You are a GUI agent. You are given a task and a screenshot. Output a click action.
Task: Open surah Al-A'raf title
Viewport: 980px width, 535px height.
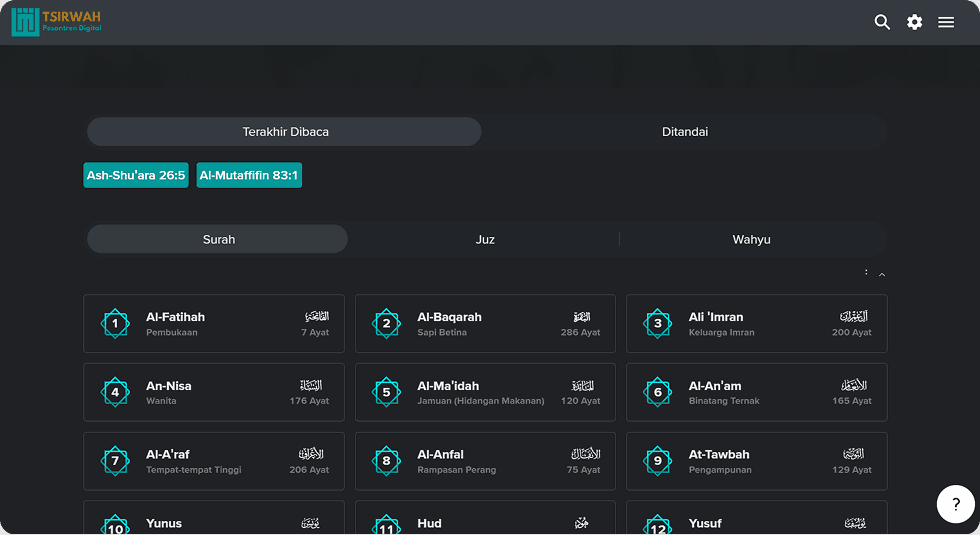click(168, 454)
